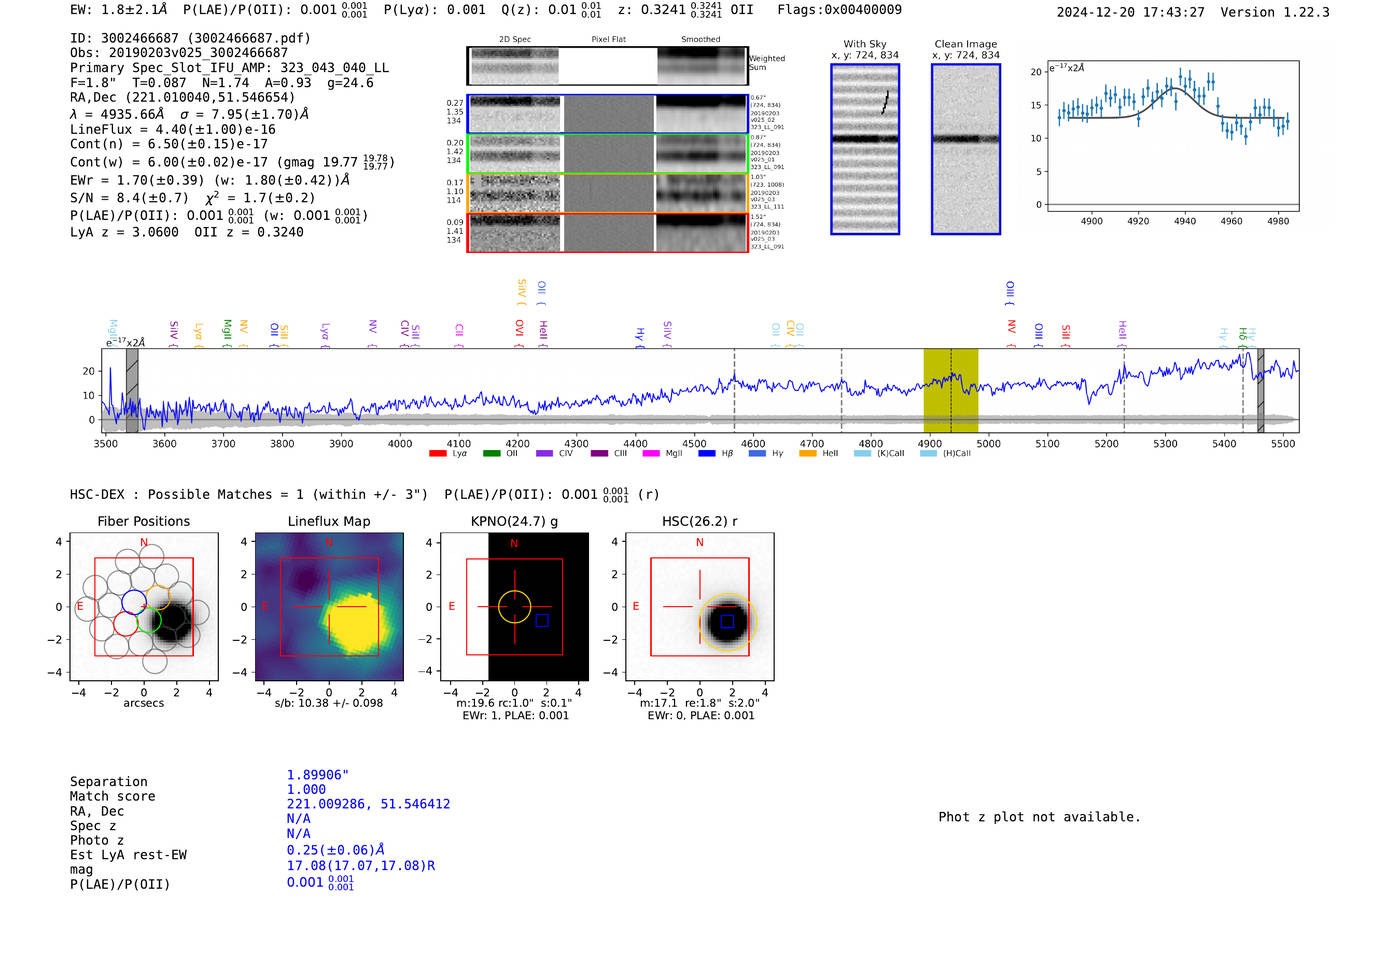The image size is (1400, 953).
Task: Select the red-bordered 2D spectrum row
Action: [608, 232]
